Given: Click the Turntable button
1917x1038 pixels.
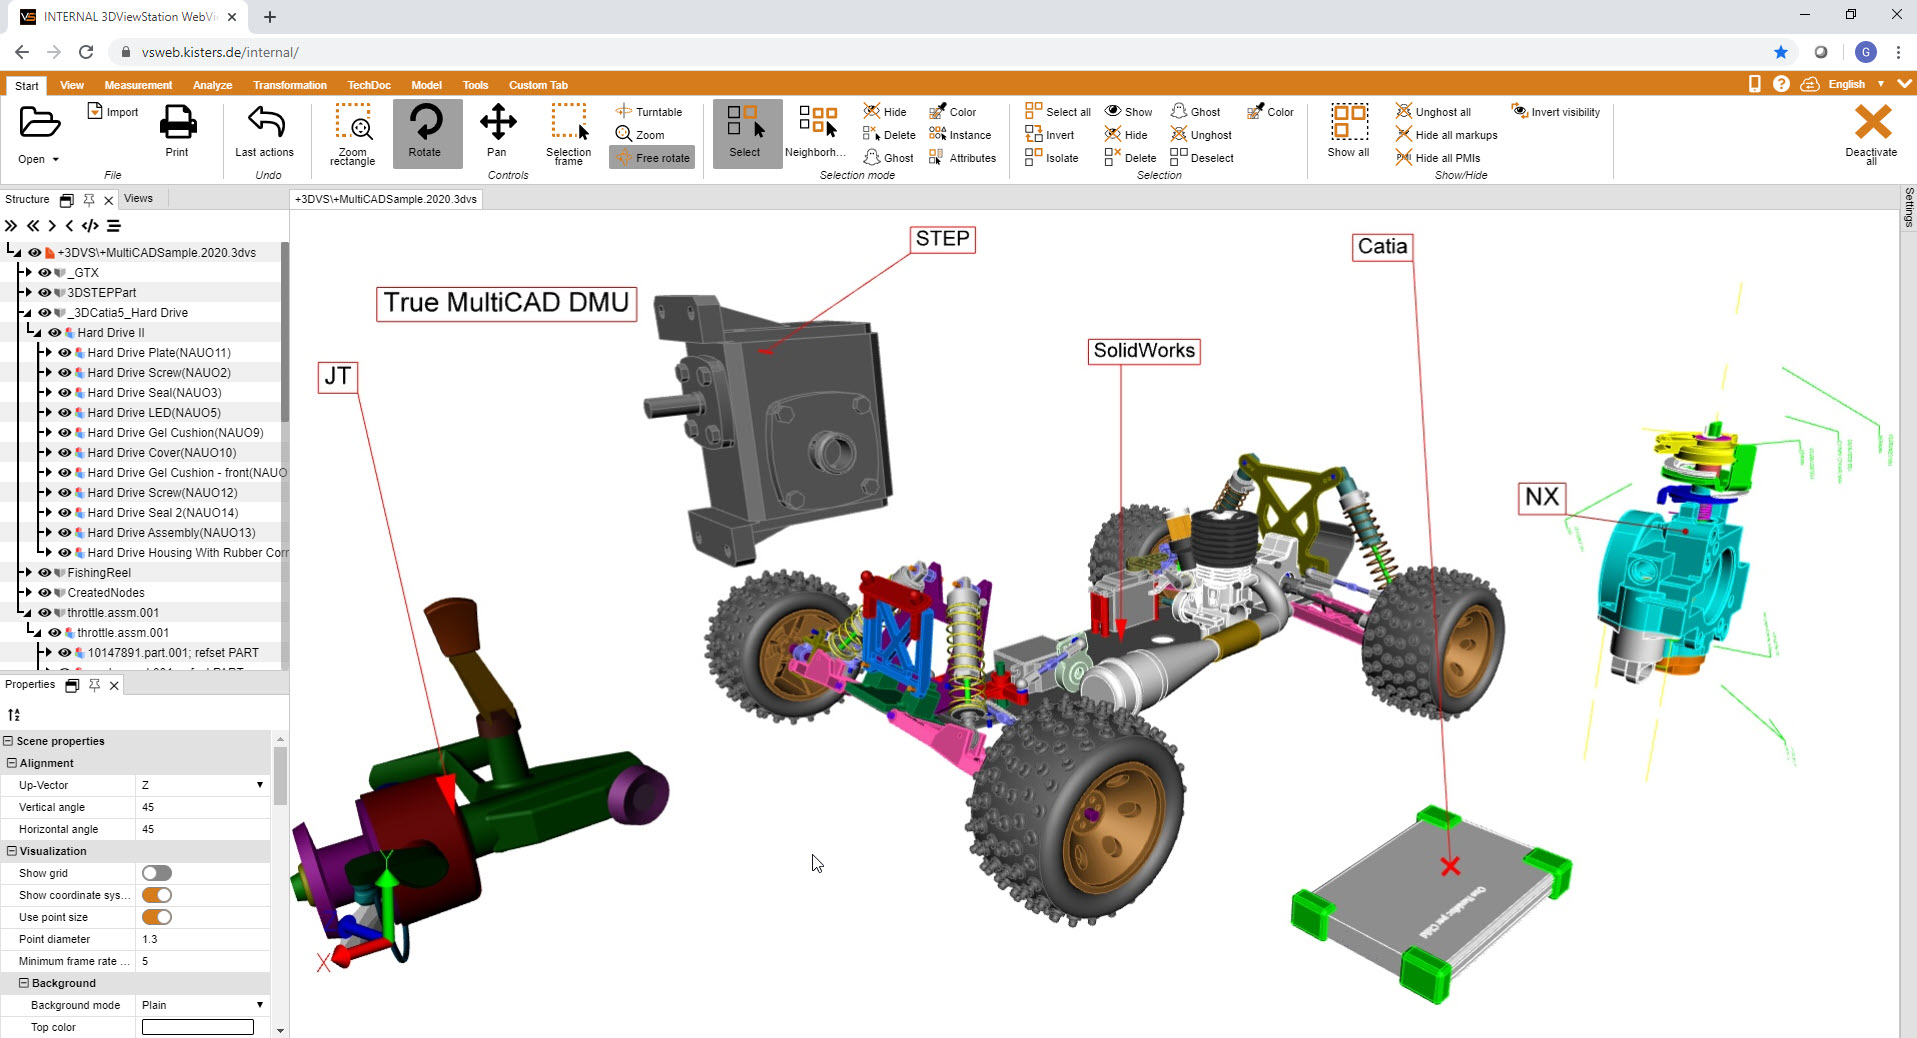Looking at the screenshot, I should tap(649, 112).
